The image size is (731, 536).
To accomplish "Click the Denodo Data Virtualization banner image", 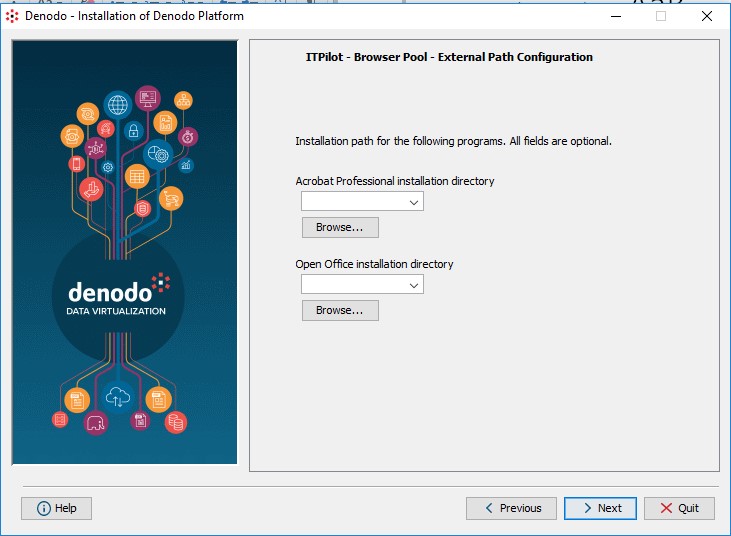I will [x=124, y=252].
